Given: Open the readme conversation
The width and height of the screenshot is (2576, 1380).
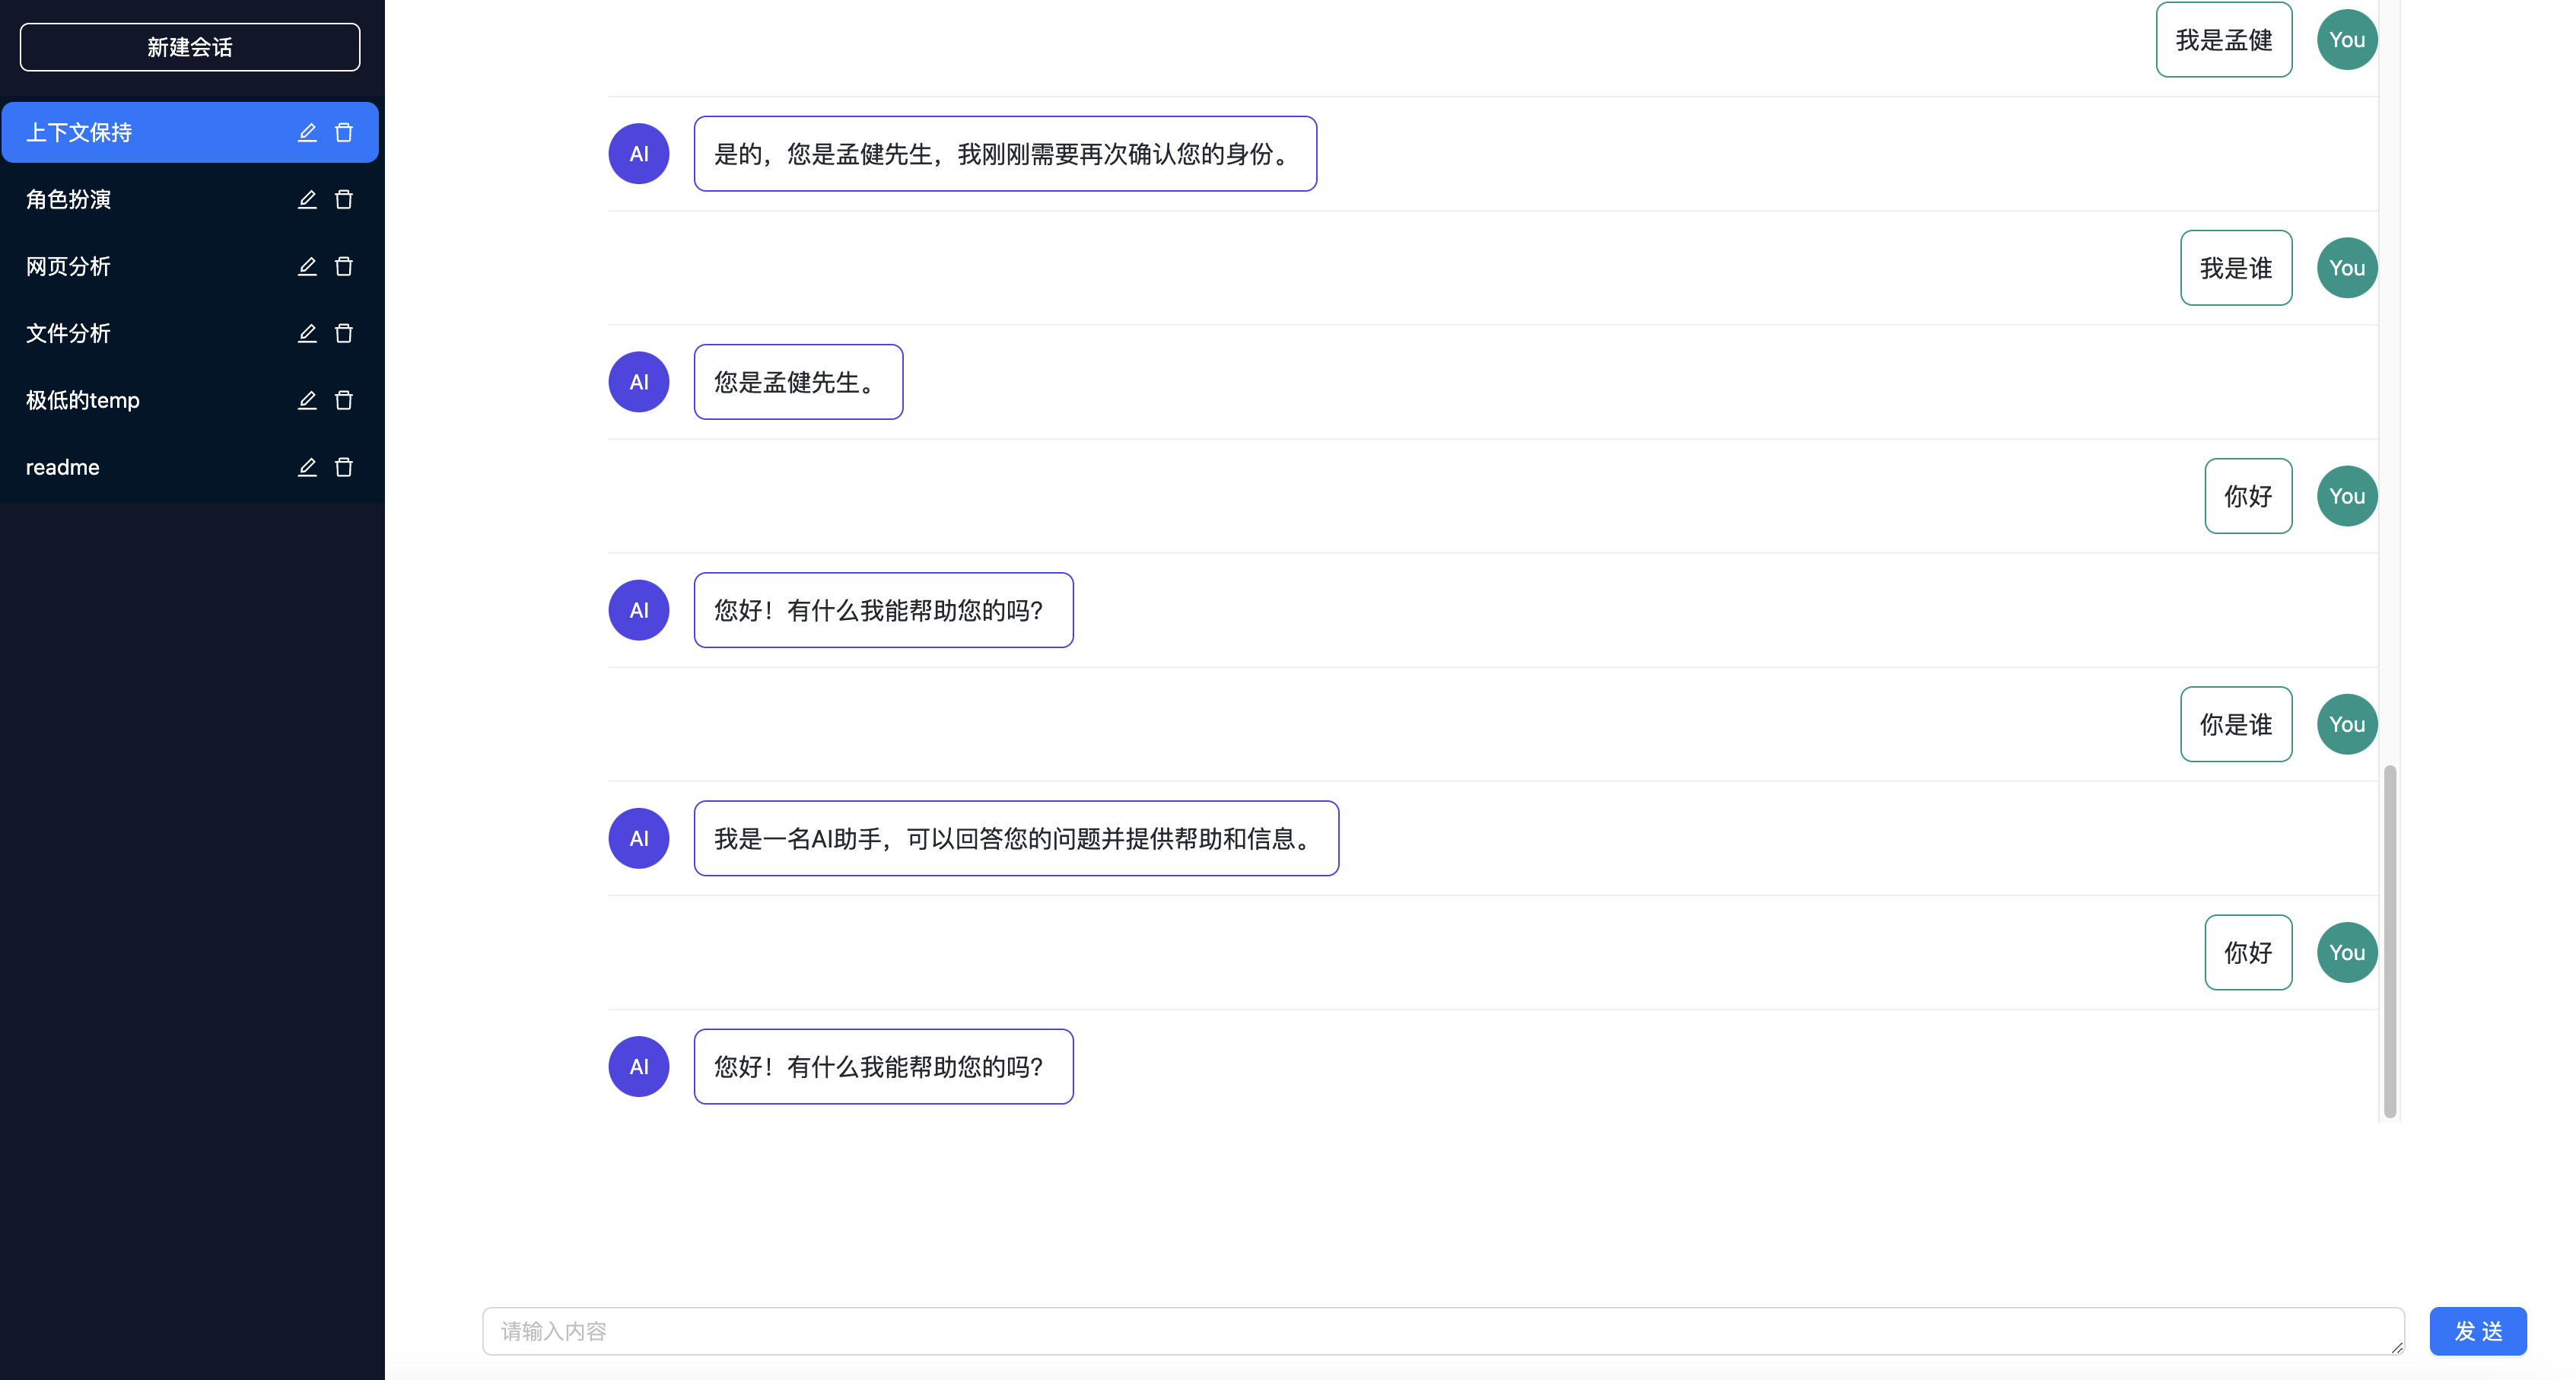Looking at the screenshot, I should (62, 468).
